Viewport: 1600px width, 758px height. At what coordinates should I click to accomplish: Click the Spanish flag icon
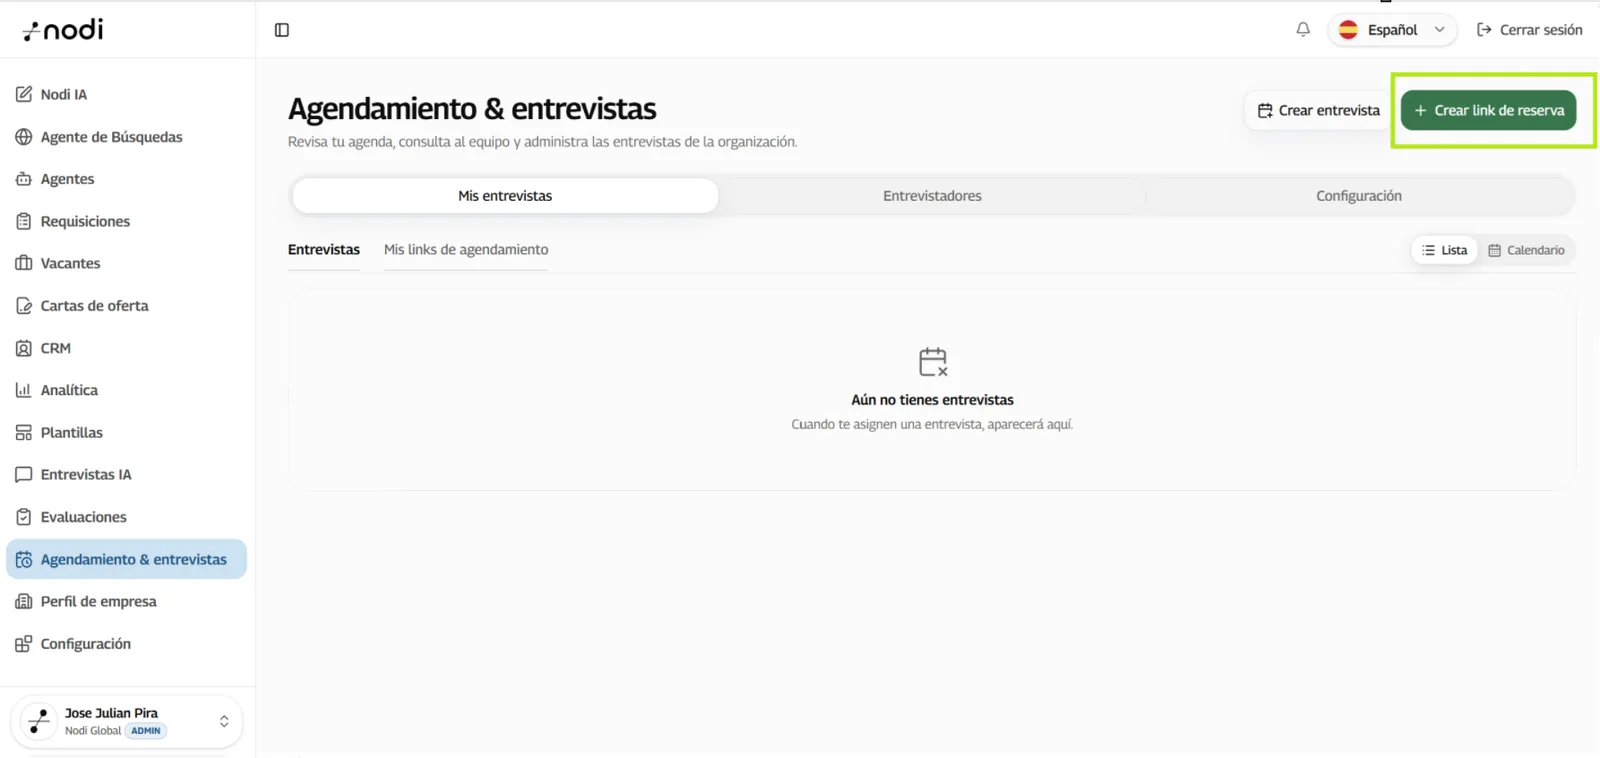[x=1348, y=30]
